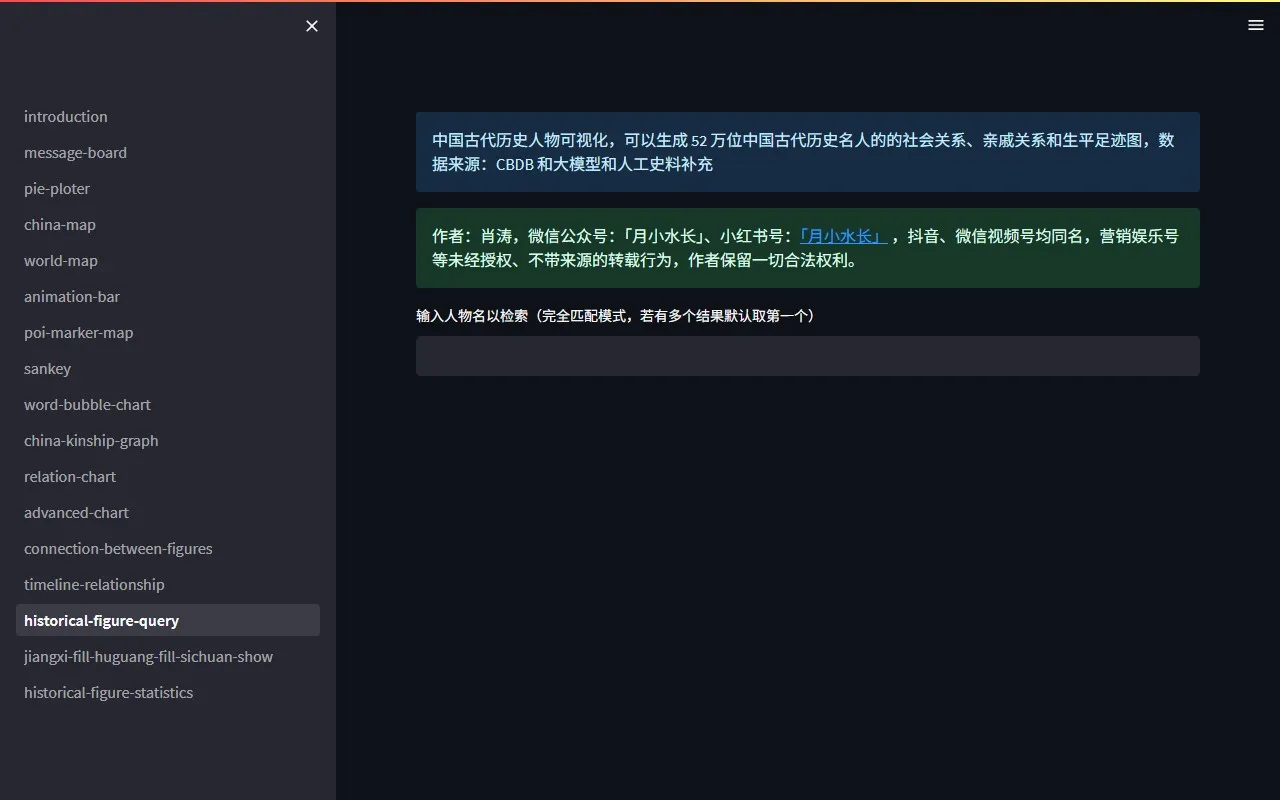Close the sidebar with the X icon
Viewport: 1280px width, 800px height.
coord(311,26)
